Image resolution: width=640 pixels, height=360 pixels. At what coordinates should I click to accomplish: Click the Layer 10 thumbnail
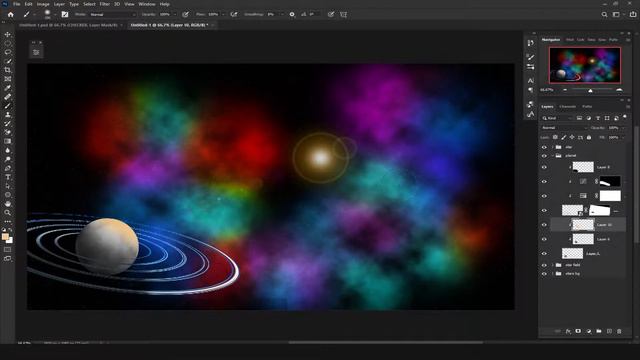[x=583, y=225]
